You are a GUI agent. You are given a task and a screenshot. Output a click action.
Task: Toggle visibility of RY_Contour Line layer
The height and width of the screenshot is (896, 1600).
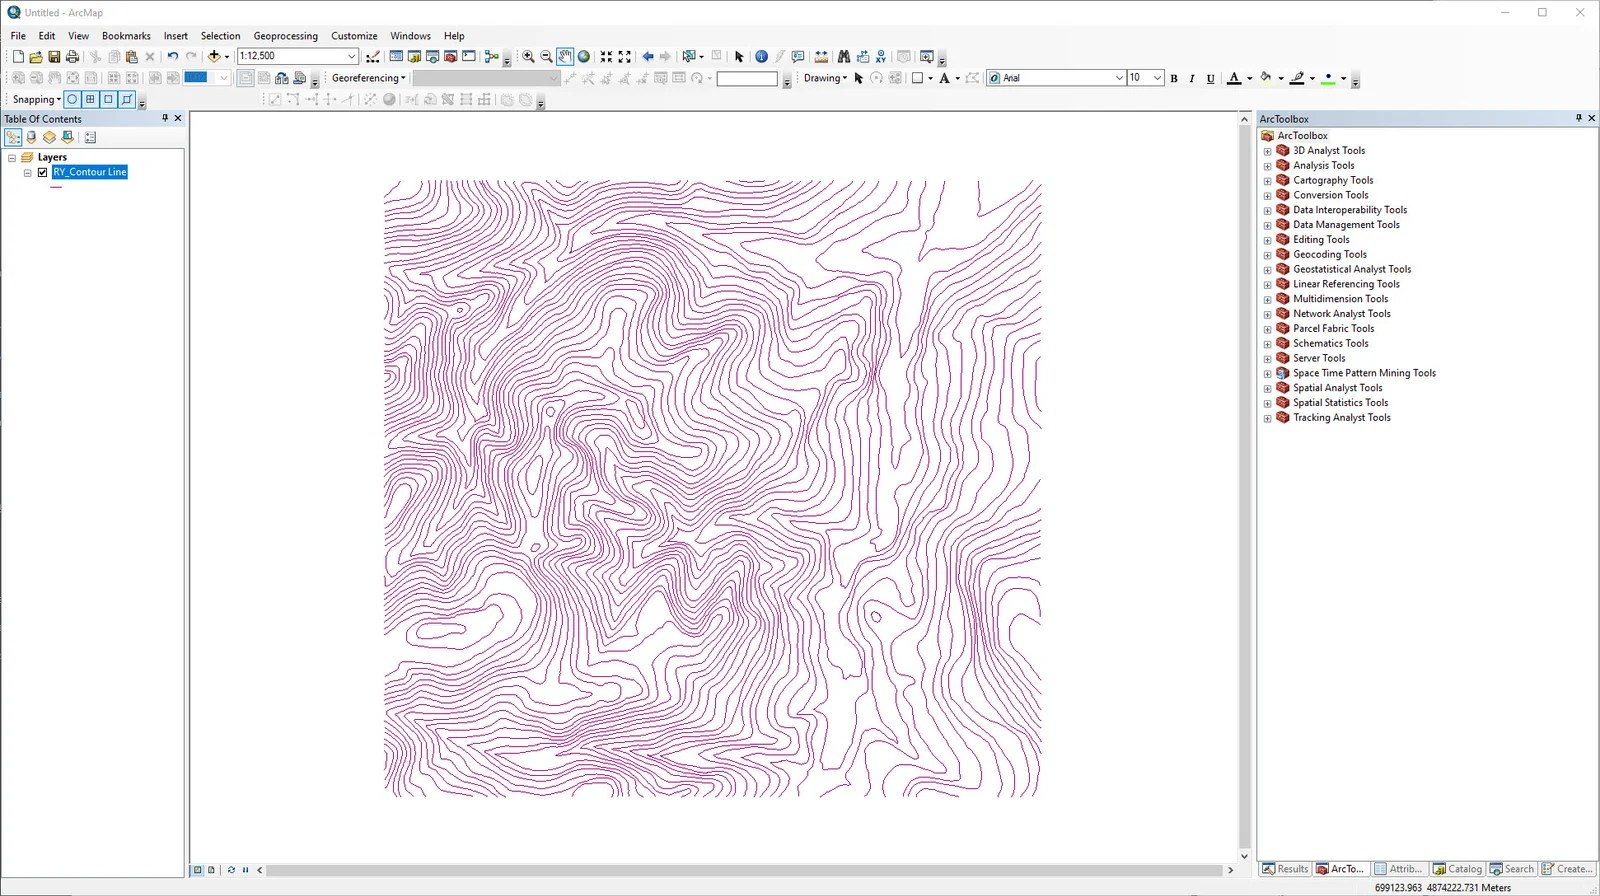pyautogui.click(x=42, y=172)
